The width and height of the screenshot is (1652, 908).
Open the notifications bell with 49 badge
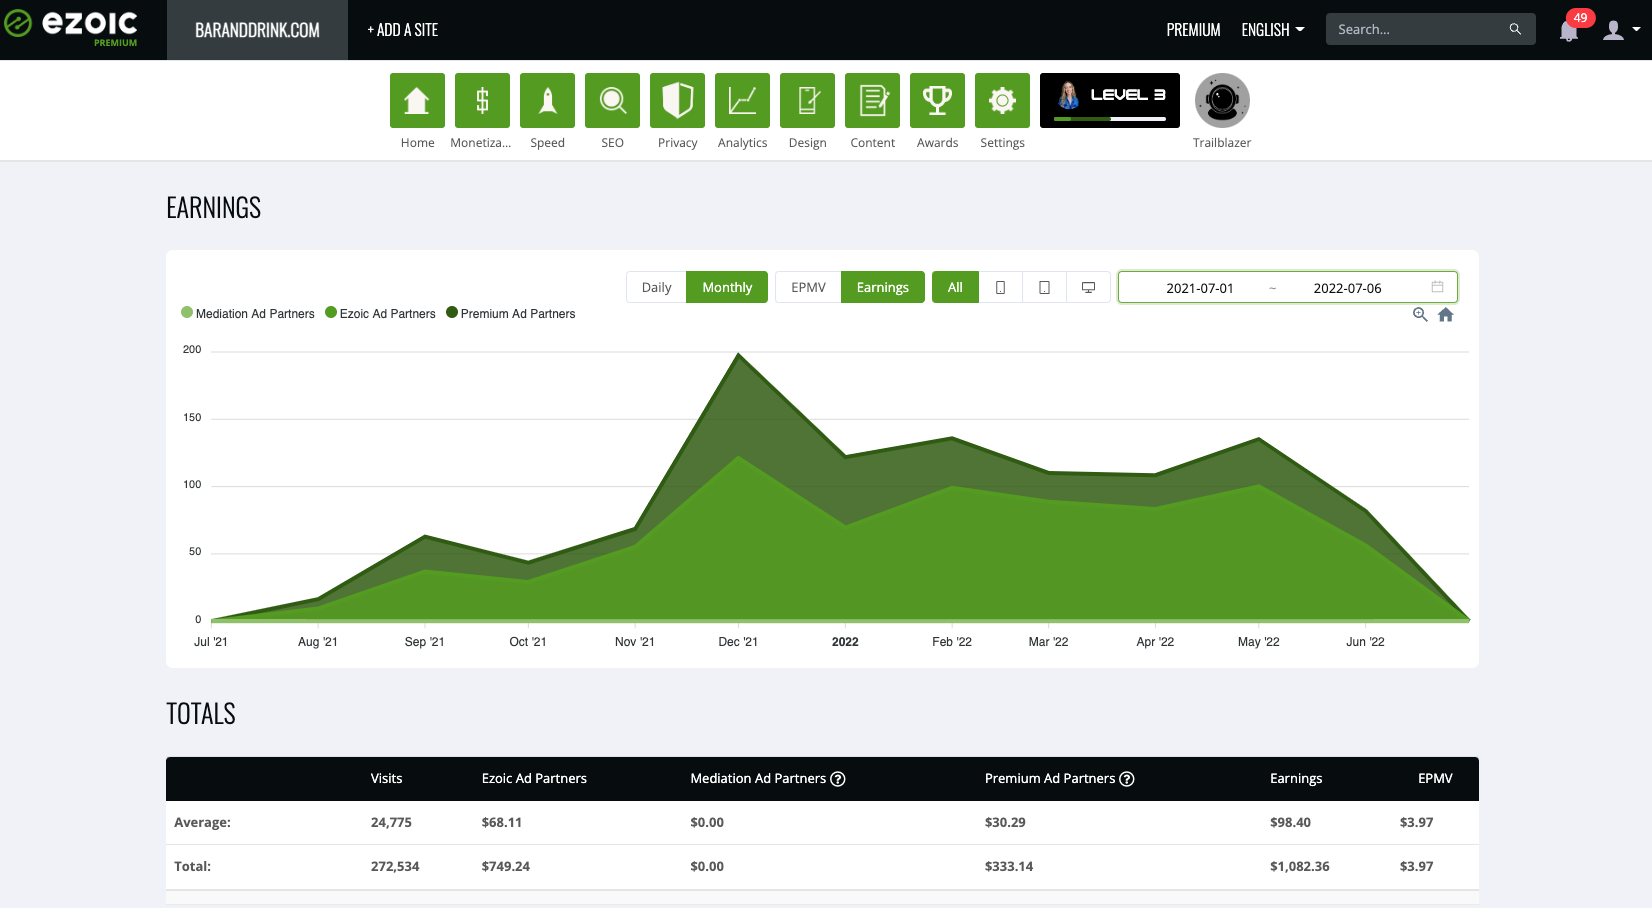1570,31
